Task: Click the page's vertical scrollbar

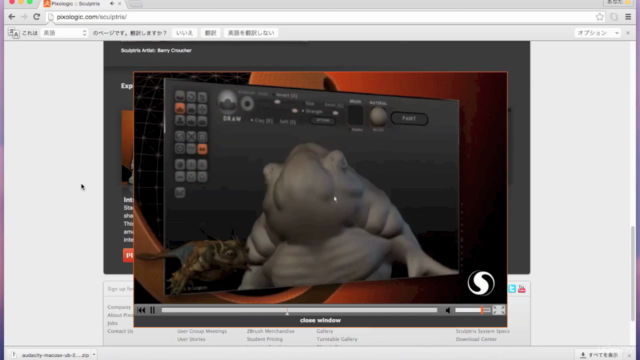Action: tap(633, 273)
